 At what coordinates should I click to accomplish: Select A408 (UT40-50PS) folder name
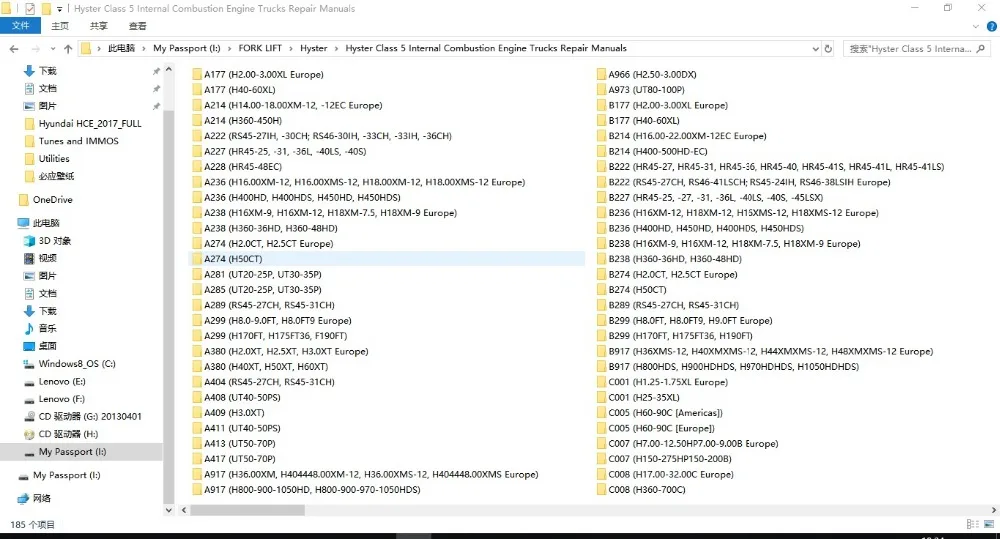coord(242,397)
